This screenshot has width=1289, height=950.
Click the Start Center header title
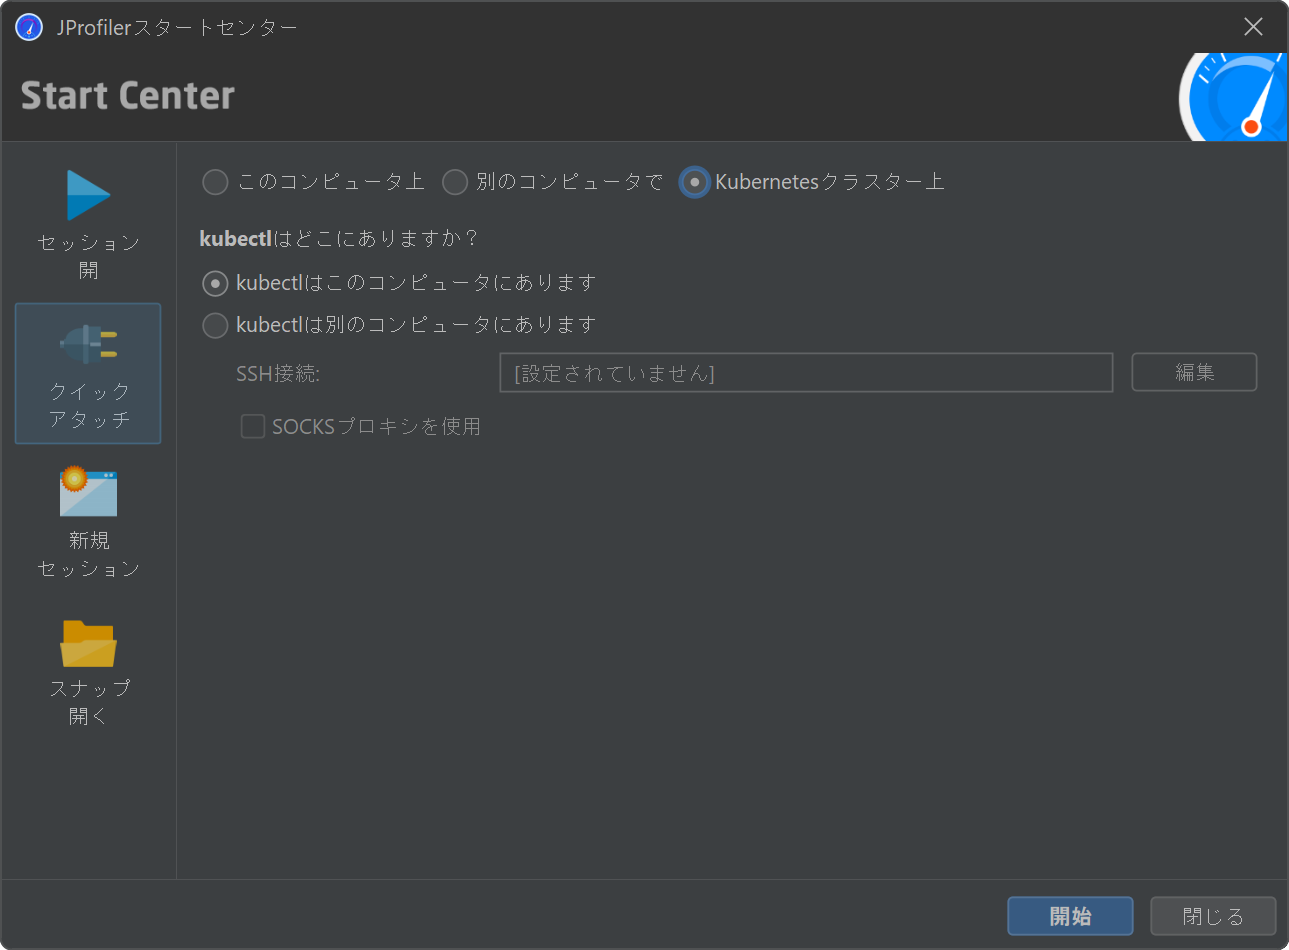[128, 96]
